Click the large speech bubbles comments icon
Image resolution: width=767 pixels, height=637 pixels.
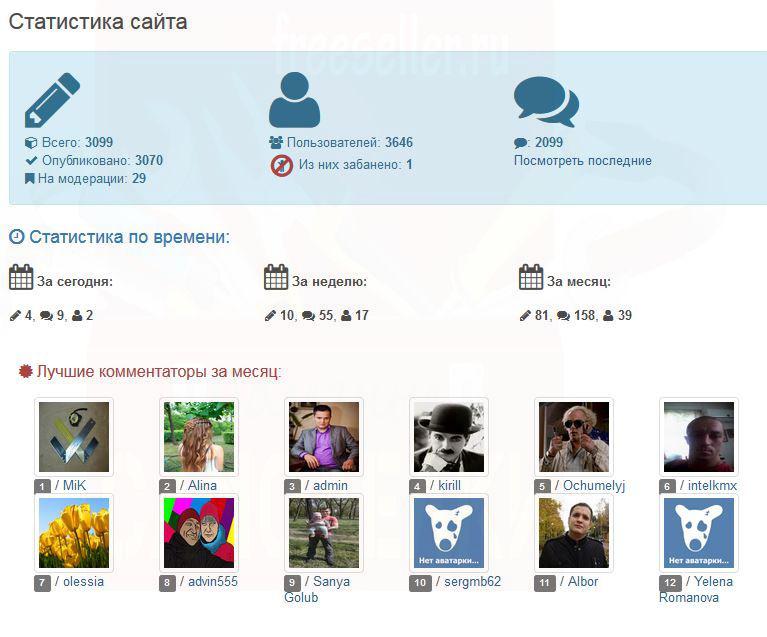tap(546, 102)
